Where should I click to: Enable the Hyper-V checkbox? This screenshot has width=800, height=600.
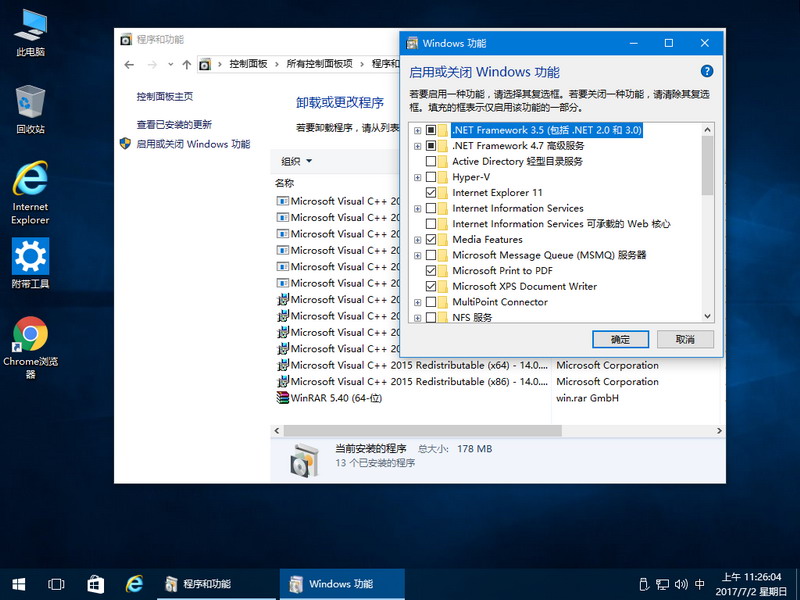coord(431,177)
